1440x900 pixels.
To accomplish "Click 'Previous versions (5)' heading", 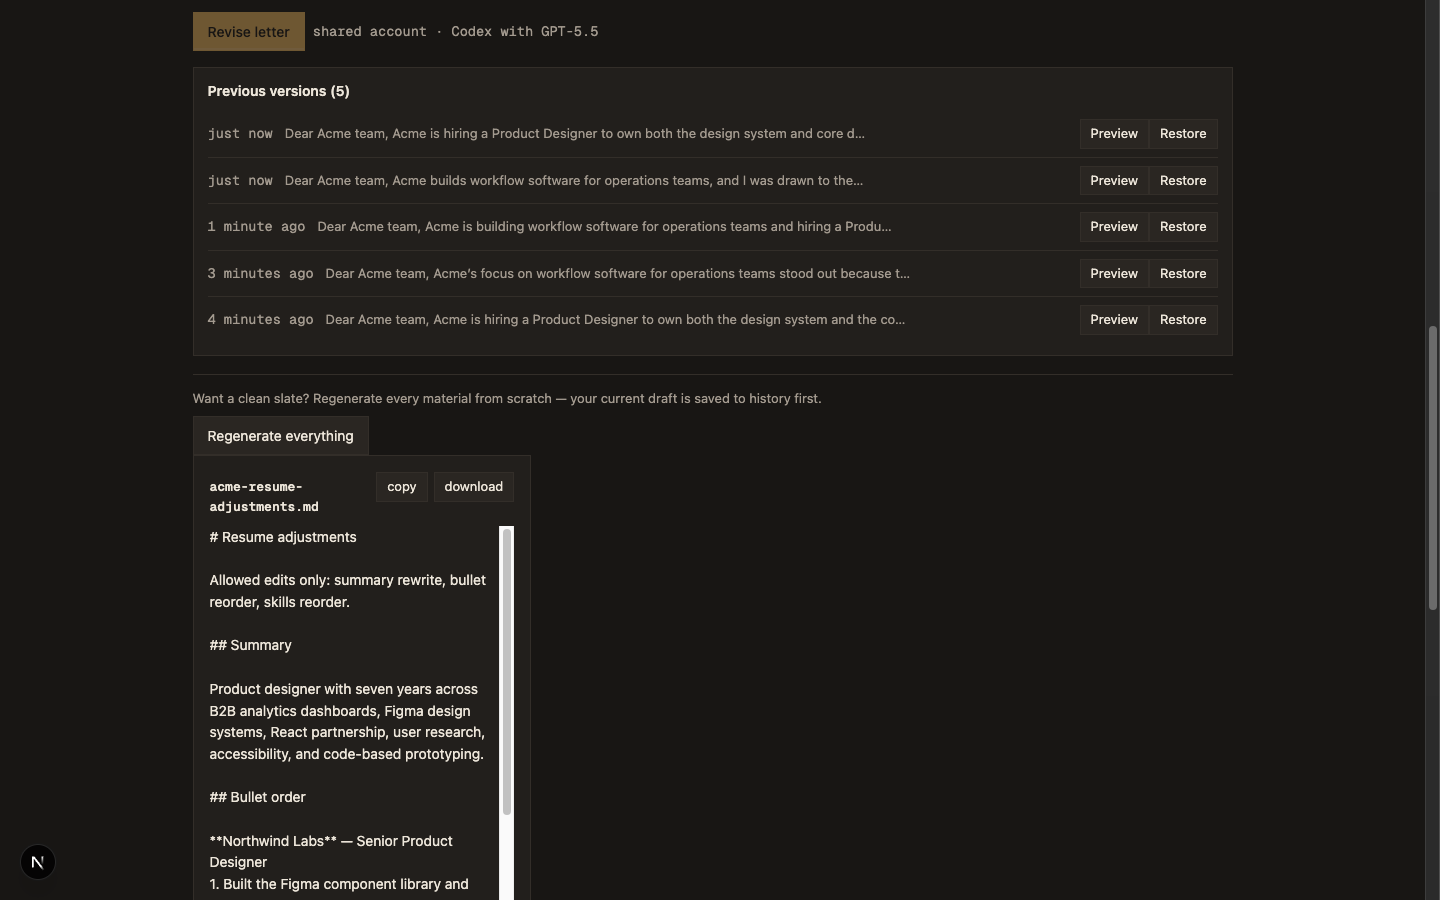I will pyautogui.click(x=278, y=91).
